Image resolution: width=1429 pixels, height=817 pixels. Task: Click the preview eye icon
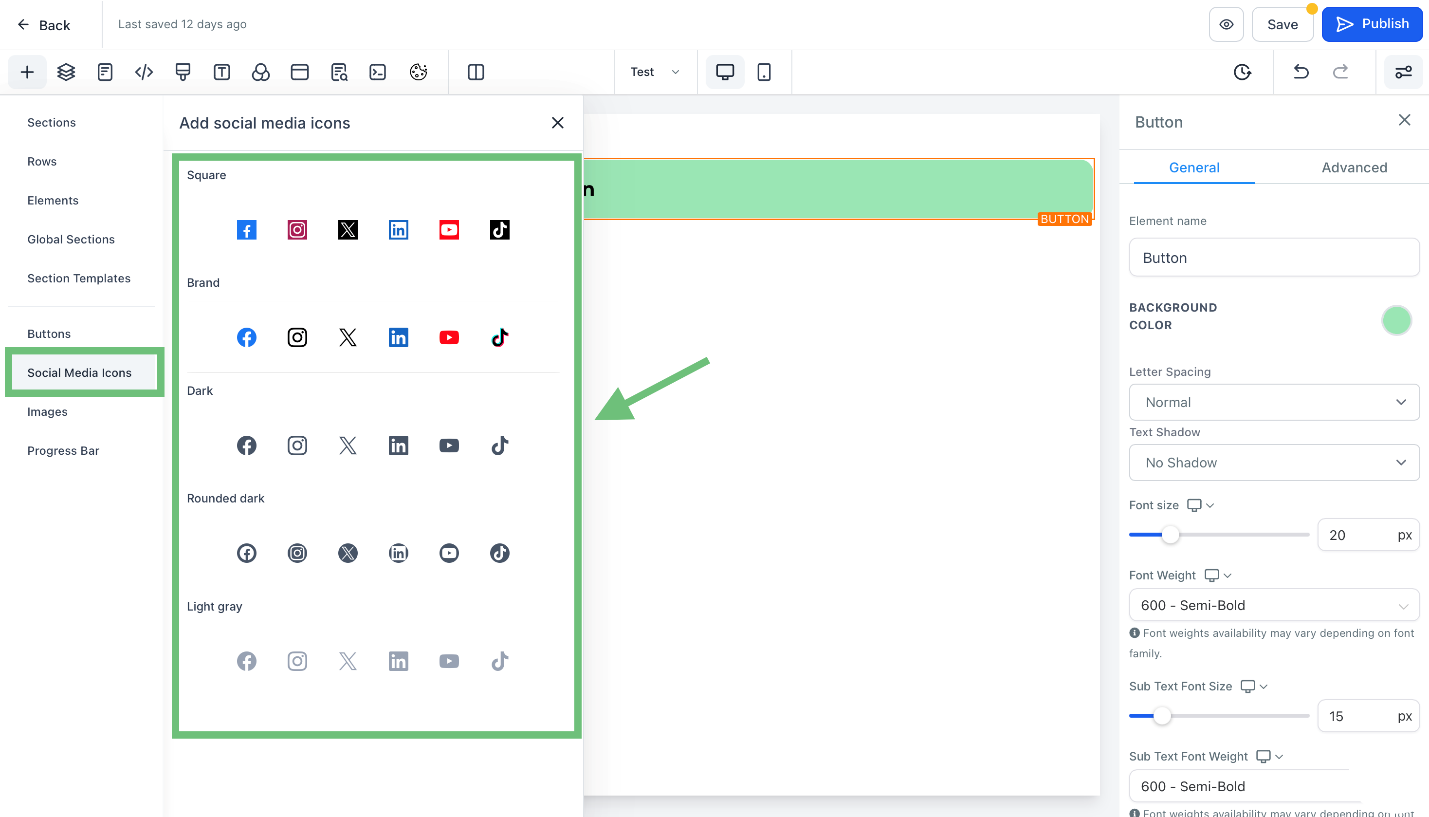click(x=1226, y=24)
